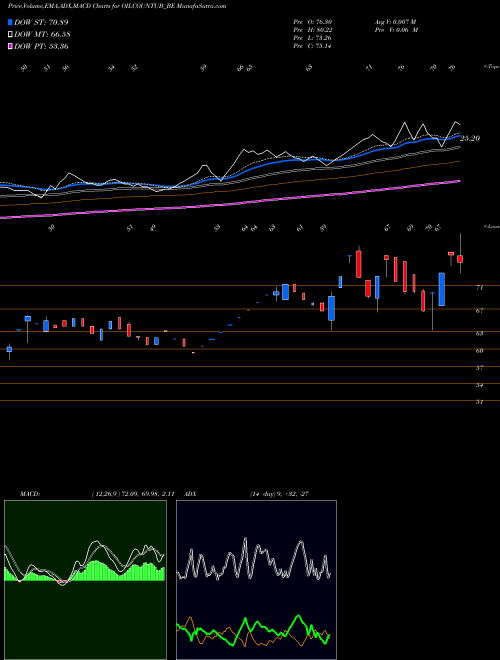Select the 'DOW ST: 70.89' label
The width and height of the screenshot is (500, 660).
tap(41, 22)
